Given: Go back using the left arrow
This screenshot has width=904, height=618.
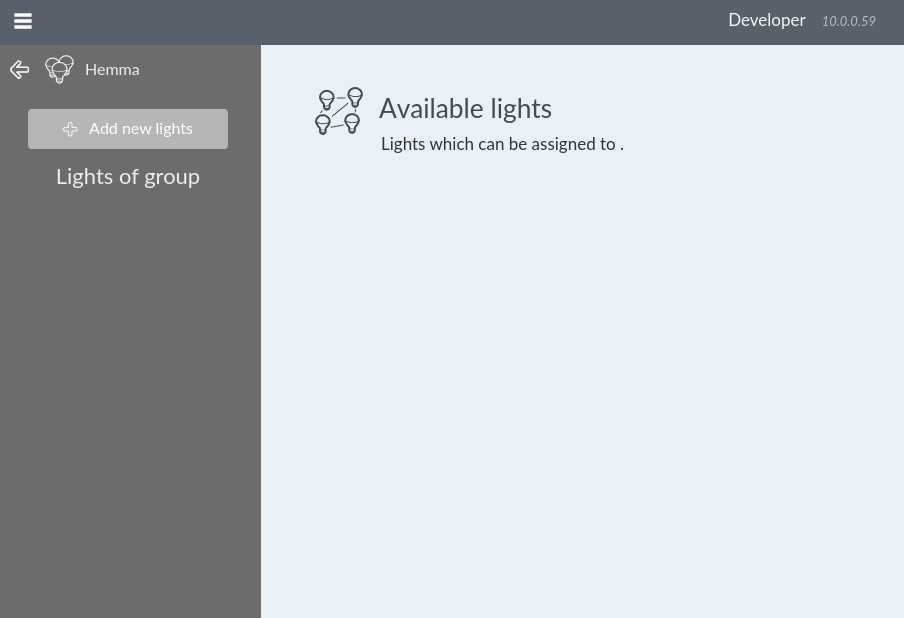Looking at the screenshot, I should click(x=19, y=70).
